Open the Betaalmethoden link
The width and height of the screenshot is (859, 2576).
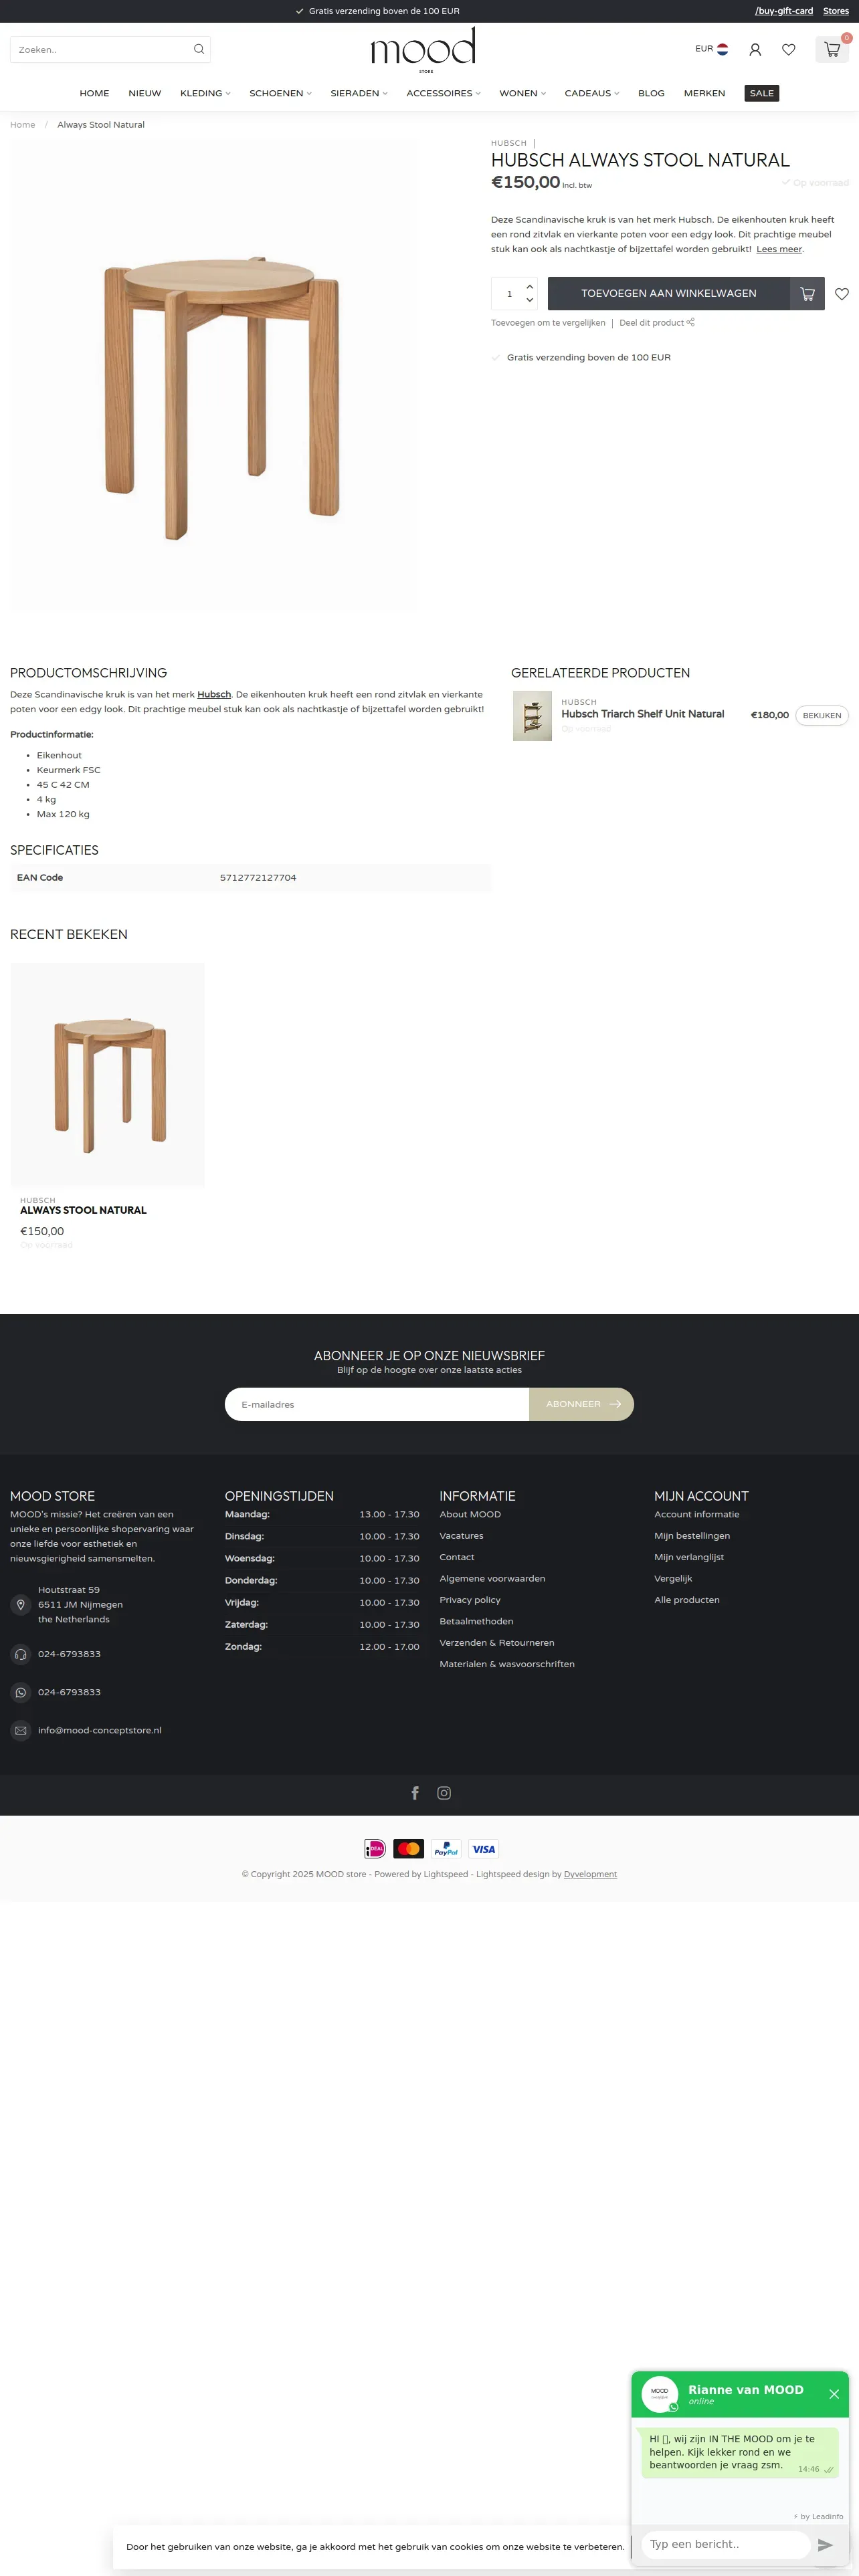pos(476,1621)
